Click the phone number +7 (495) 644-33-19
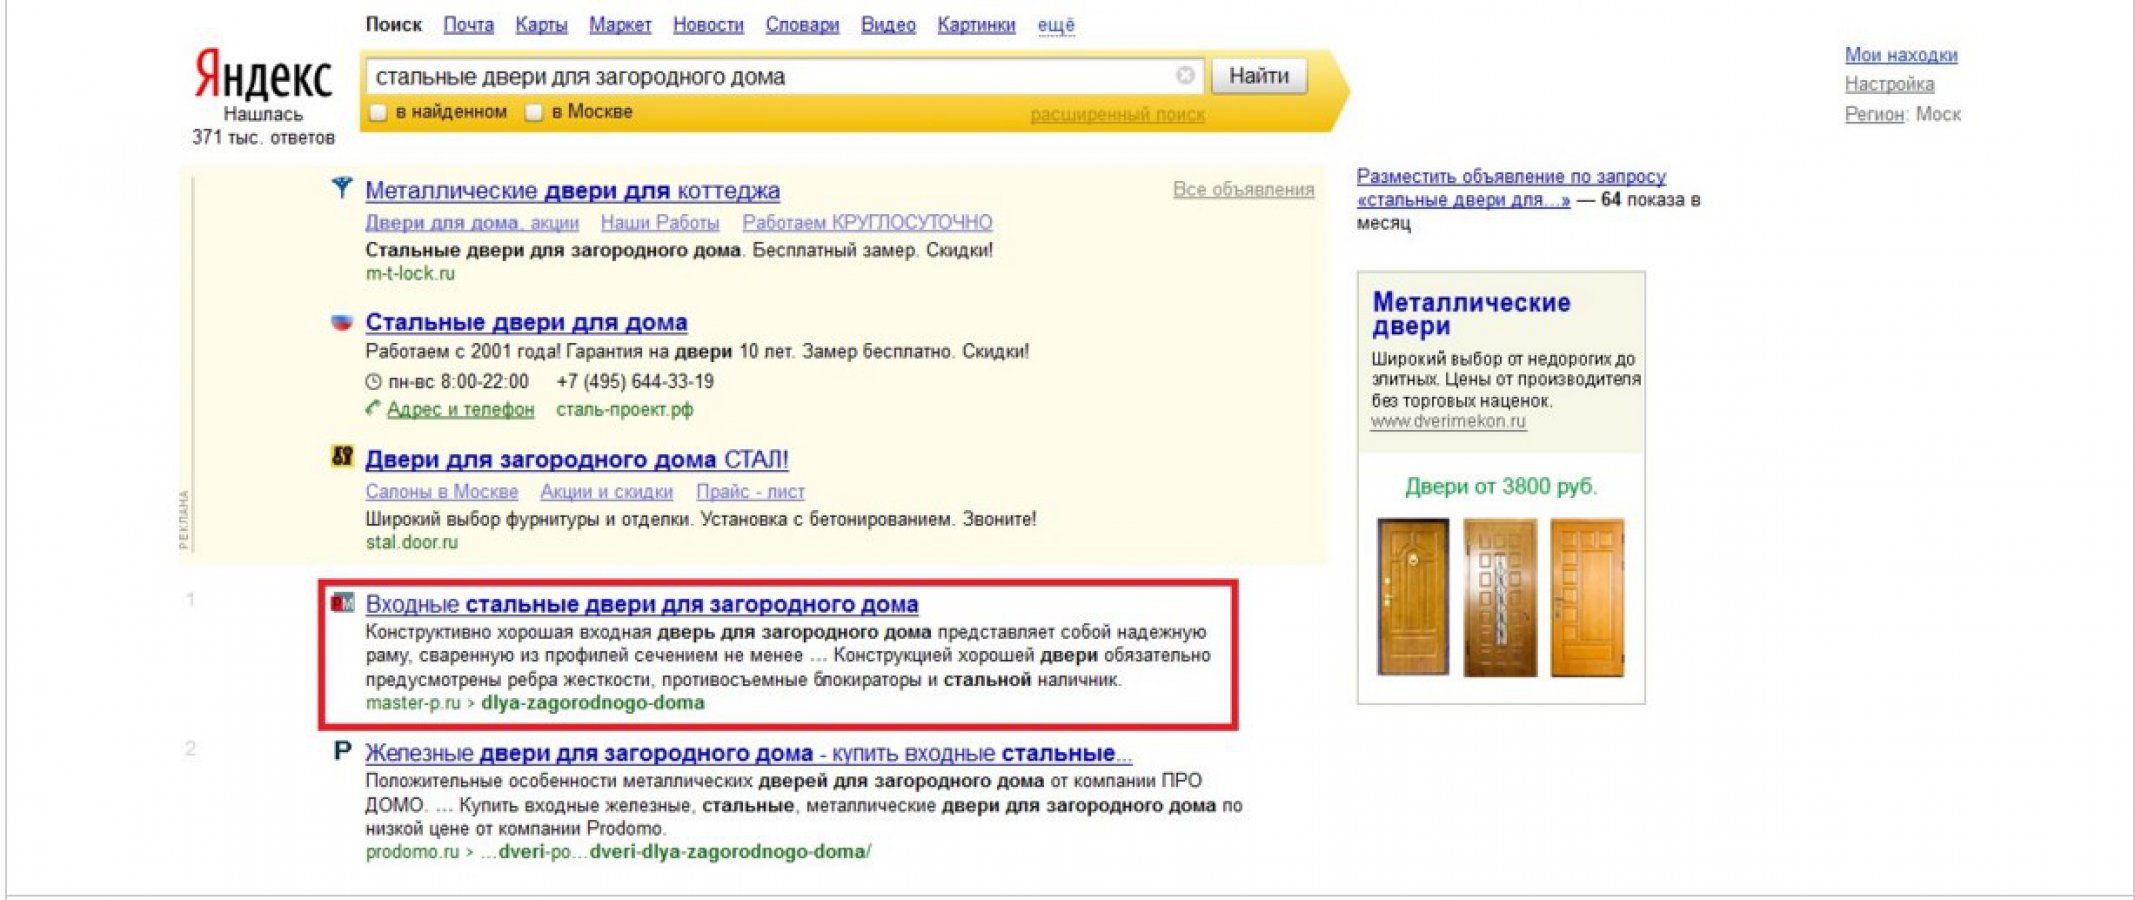Screen dimensions: 2135x900 coord(635,381)
